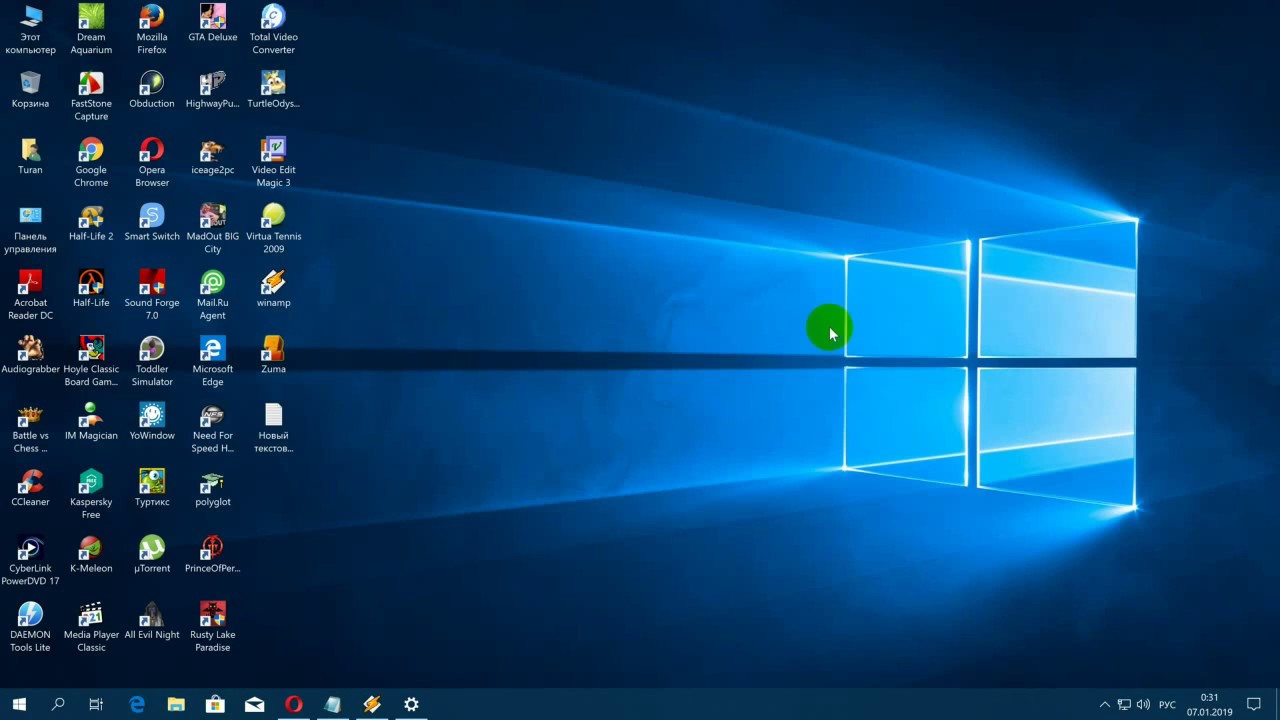Select the YoWindow weather icon
The image size is (1280, 720).
pyautogui.click(x=152, y=422)
